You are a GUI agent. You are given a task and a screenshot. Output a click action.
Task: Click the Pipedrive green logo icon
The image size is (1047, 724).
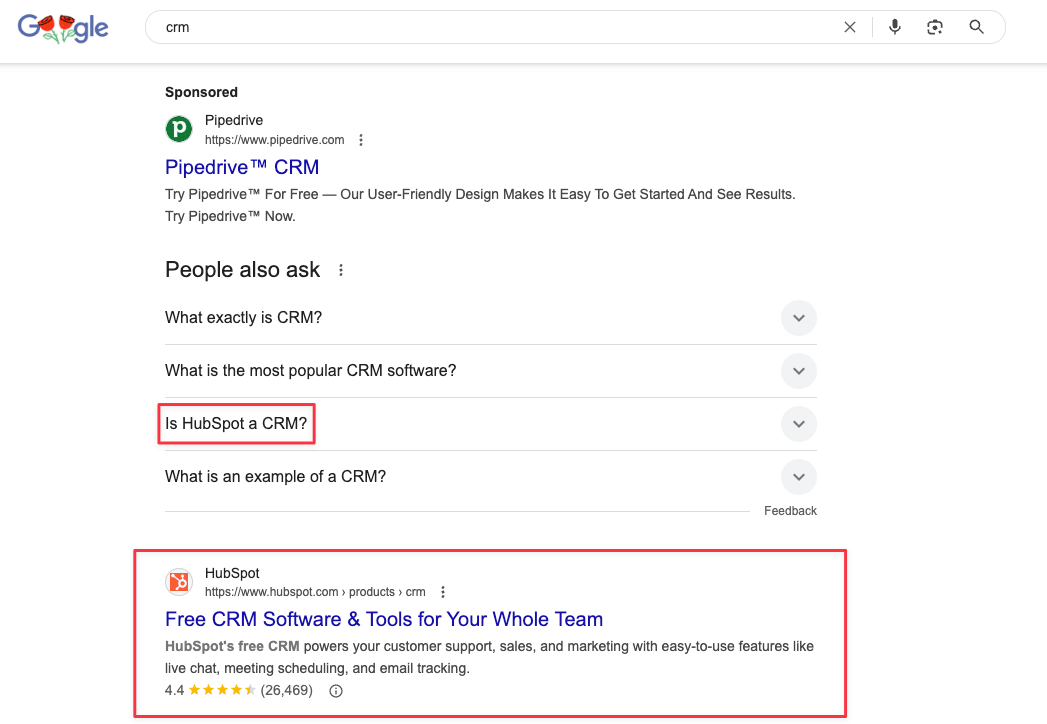click(179, 129)
